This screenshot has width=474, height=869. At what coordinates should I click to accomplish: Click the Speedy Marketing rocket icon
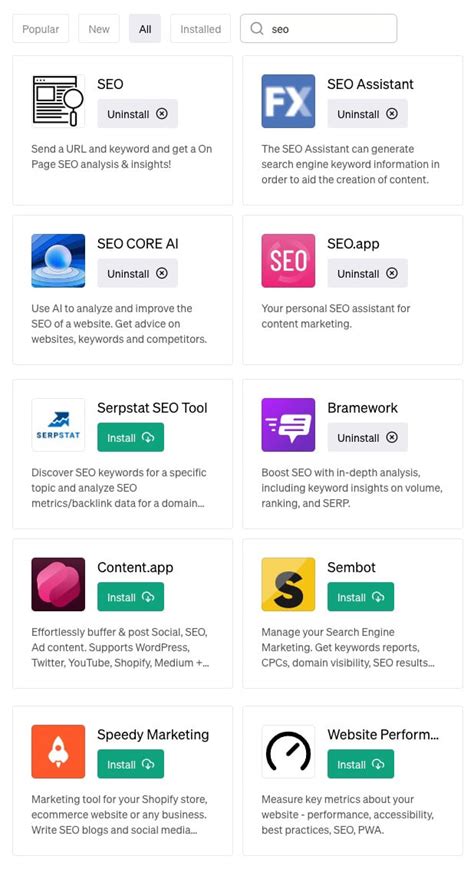click(58, 752)
